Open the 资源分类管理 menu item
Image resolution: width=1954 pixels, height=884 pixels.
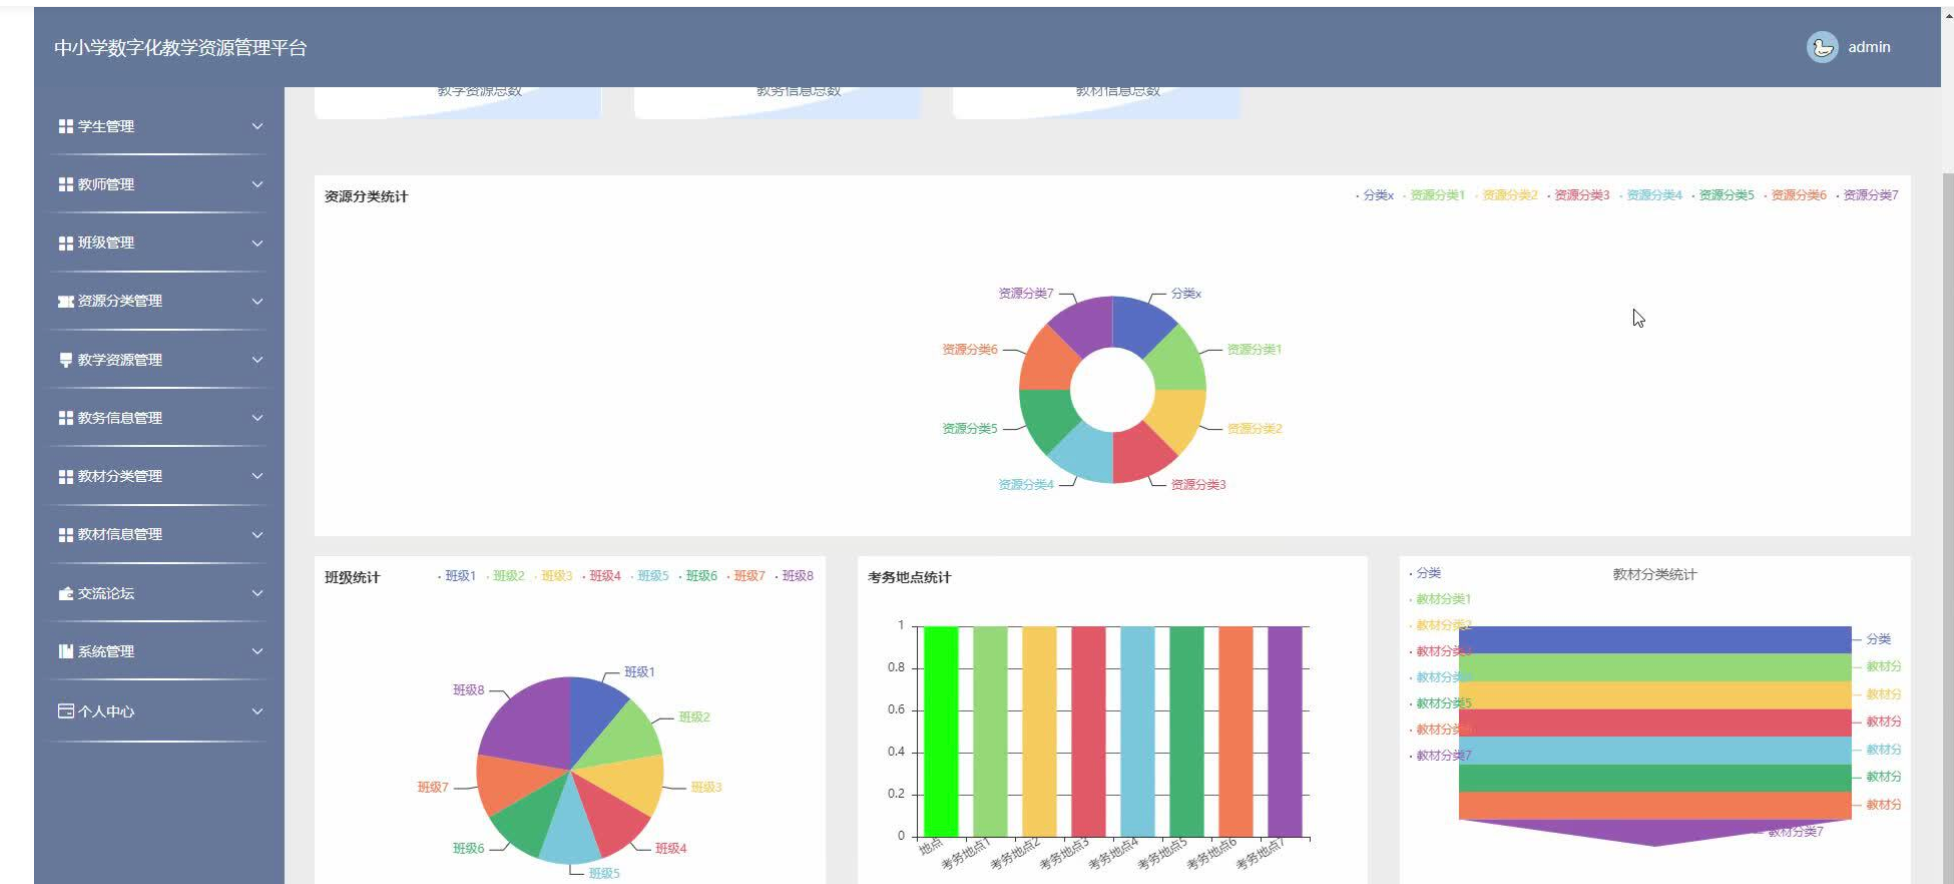coord(159,301)
